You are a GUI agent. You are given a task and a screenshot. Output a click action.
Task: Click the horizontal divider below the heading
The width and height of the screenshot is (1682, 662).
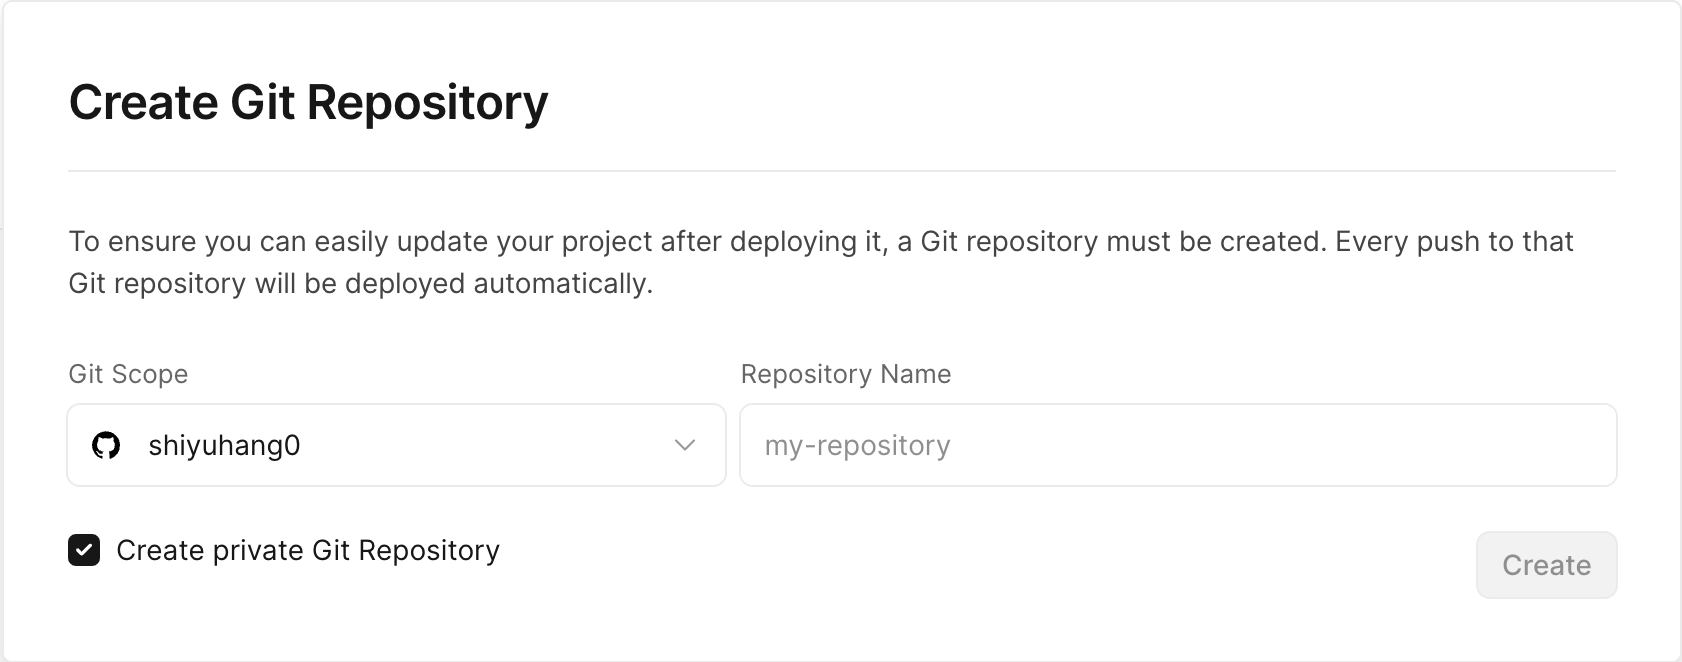[842, 171]
